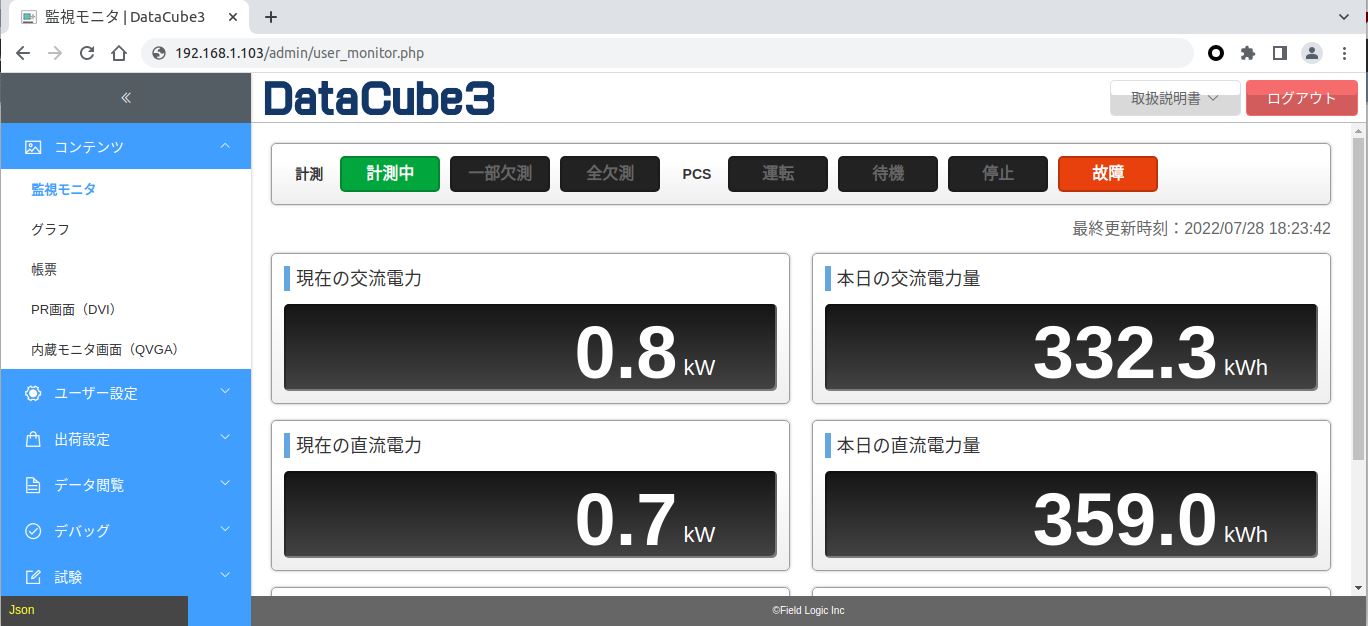Screen dimensions: 1368x626
Task: Collapse the sidebar with double-chevron icon
Action: click(x=125, y=98)
